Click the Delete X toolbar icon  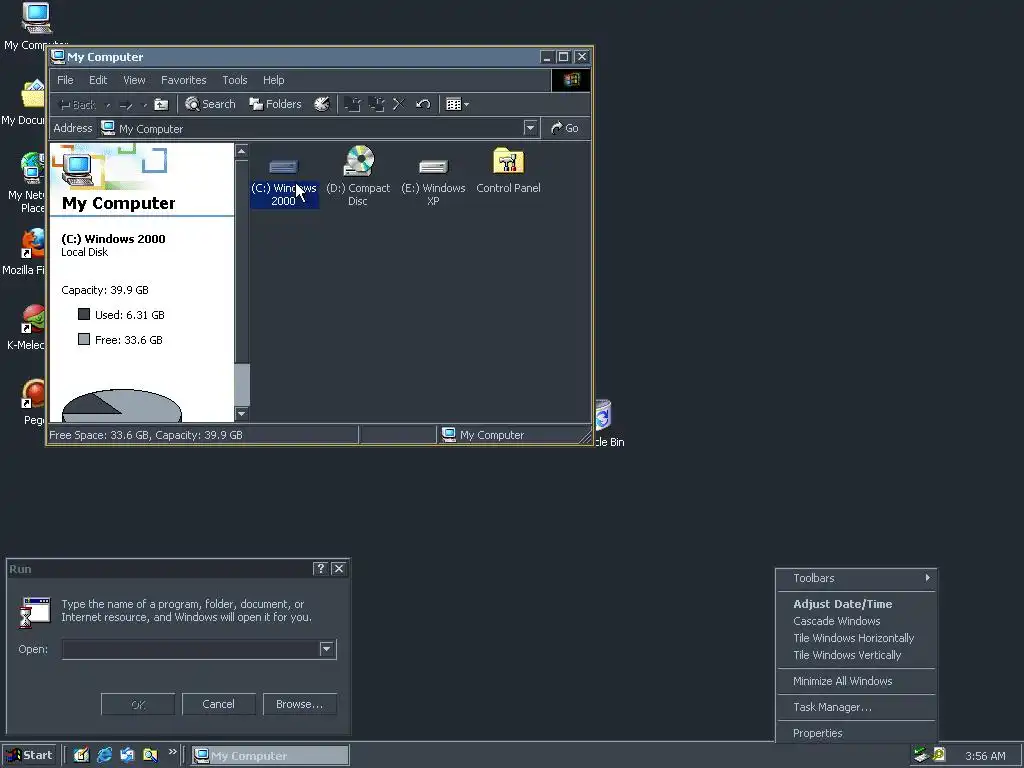tap(399, 104)
